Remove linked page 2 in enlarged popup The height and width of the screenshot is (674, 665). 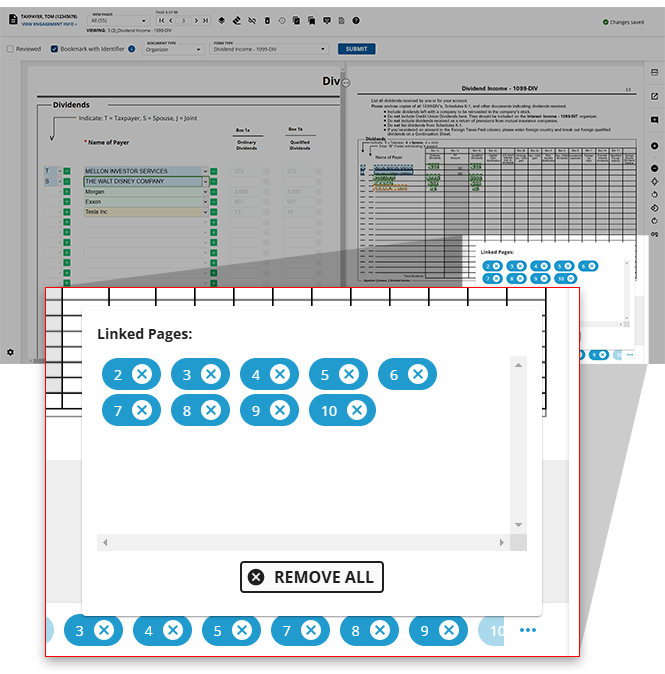click(x=142, y=374)
